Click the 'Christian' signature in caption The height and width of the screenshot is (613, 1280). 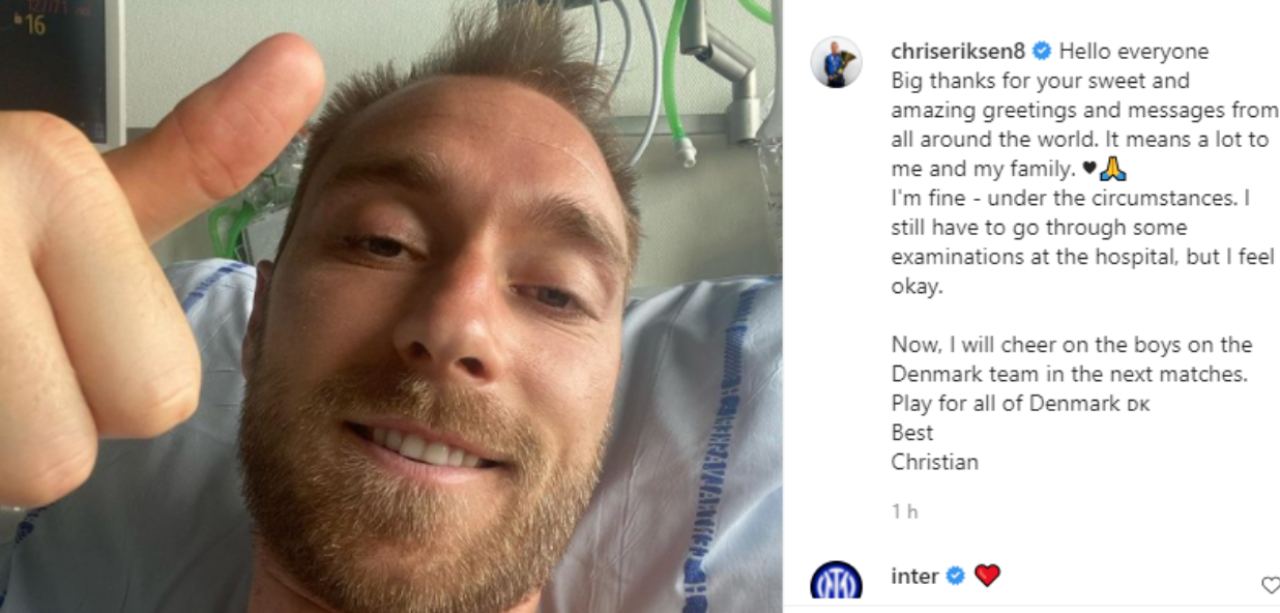(x=935, y=462)
